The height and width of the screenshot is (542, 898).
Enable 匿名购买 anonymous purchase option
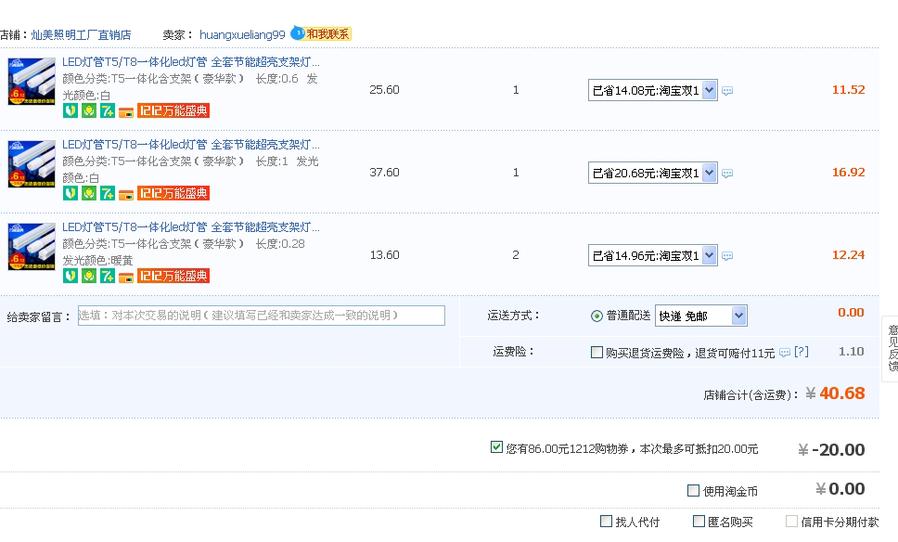point(698,521)
